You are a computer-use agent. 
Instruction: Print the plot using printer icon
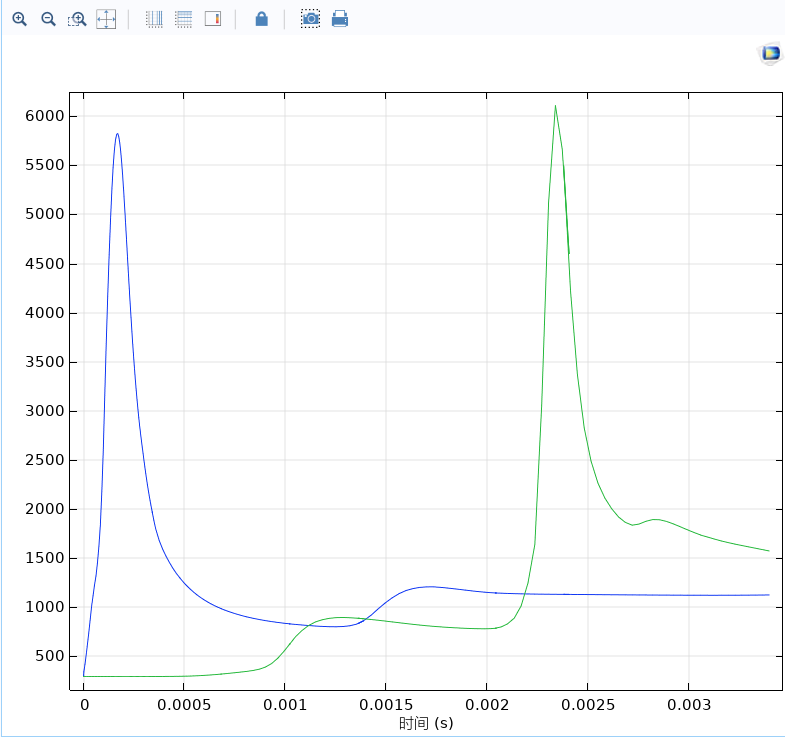point(340,19)
